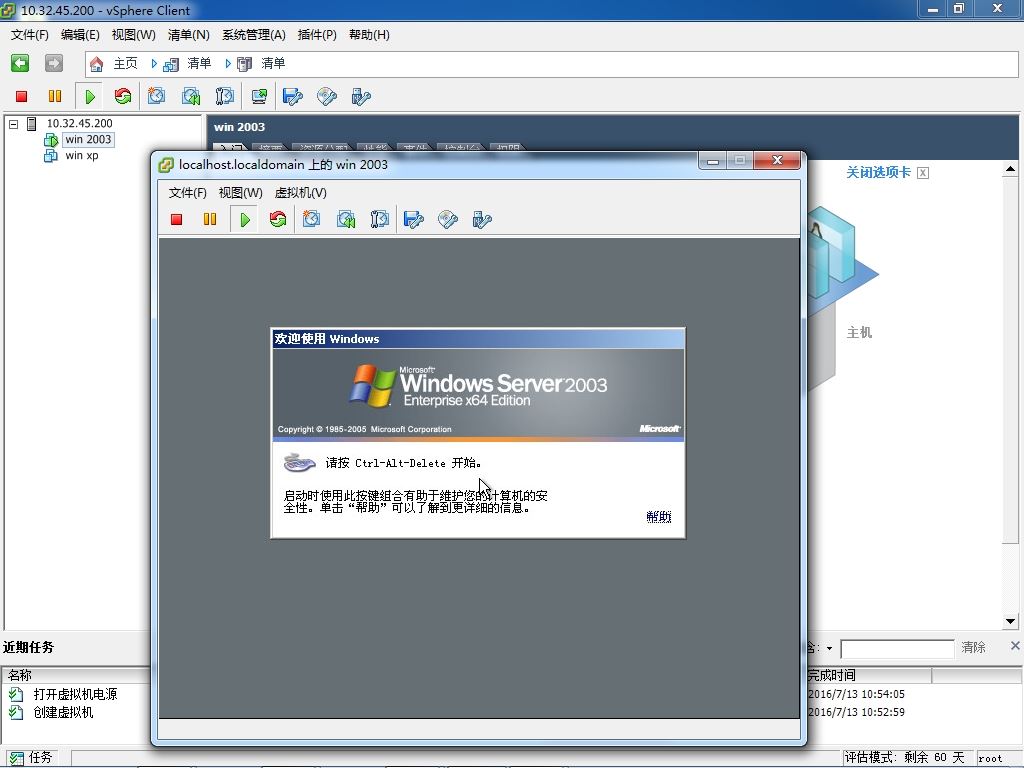Open filter dropdown arrow beside search field
The height and width of the screenshot is (768, 1024).
point(829,648)
